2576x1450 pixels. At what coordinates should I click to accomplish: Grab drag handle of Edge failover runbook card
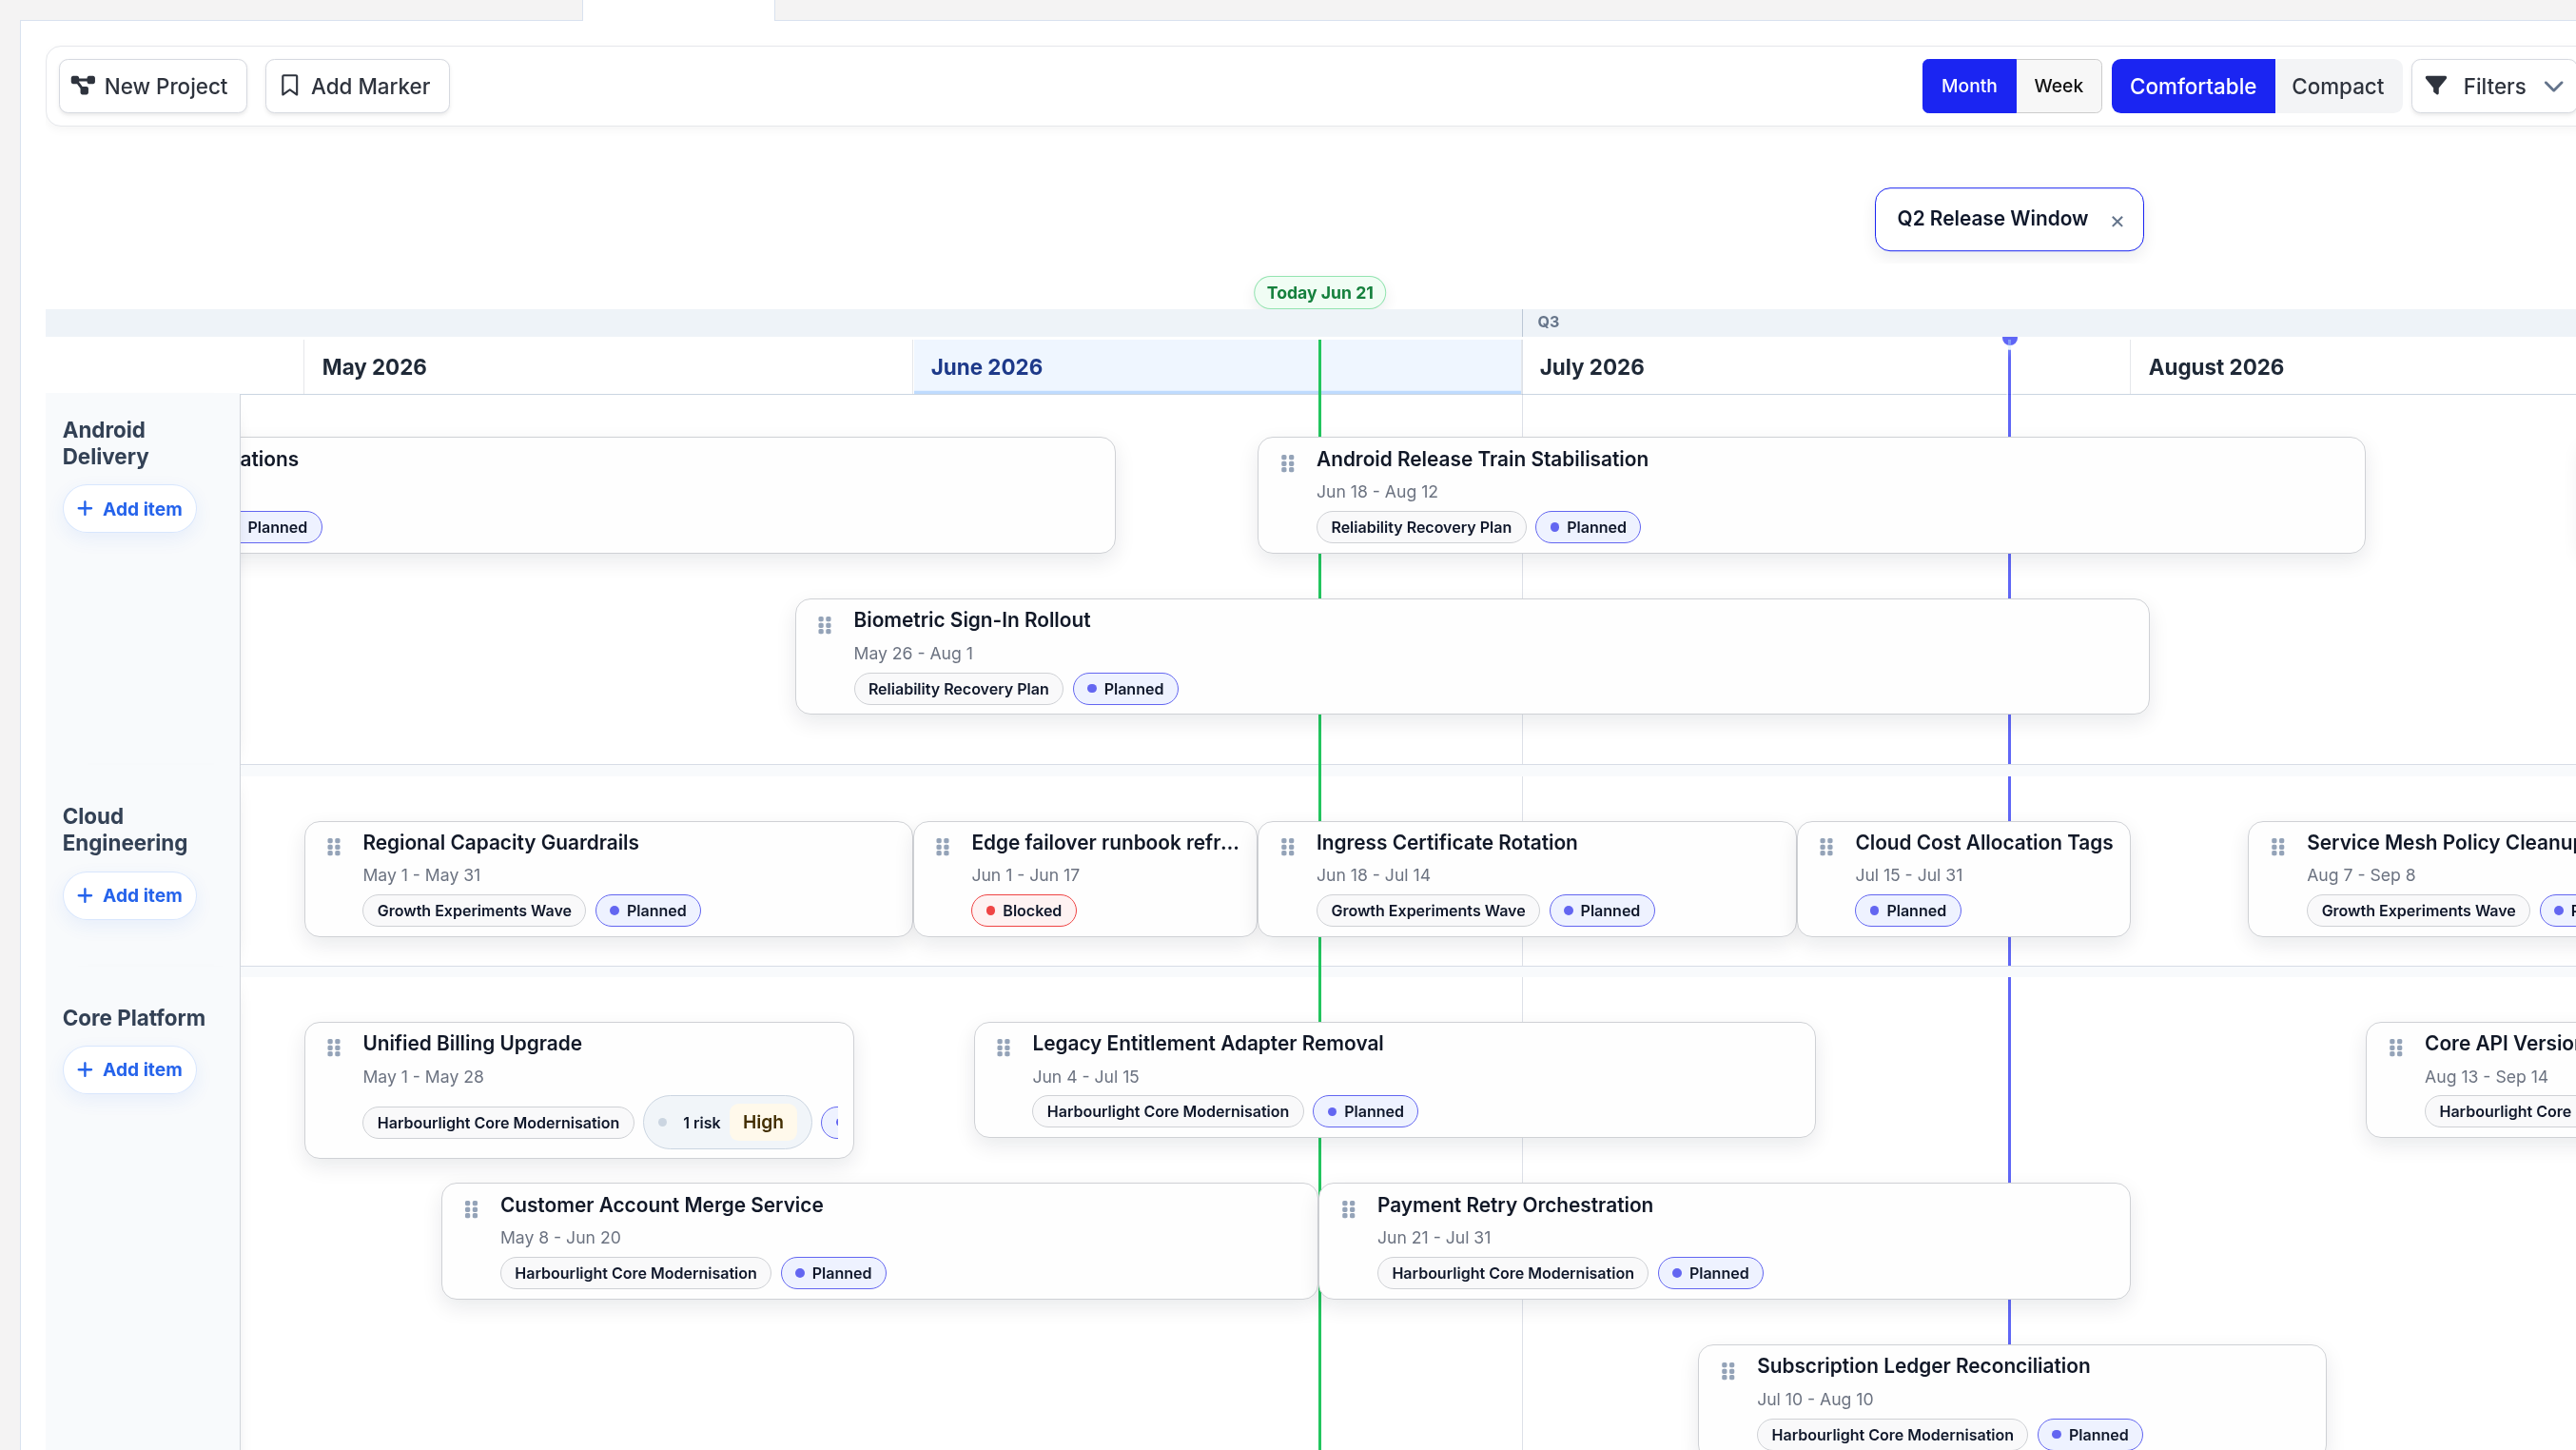point(942,847)
